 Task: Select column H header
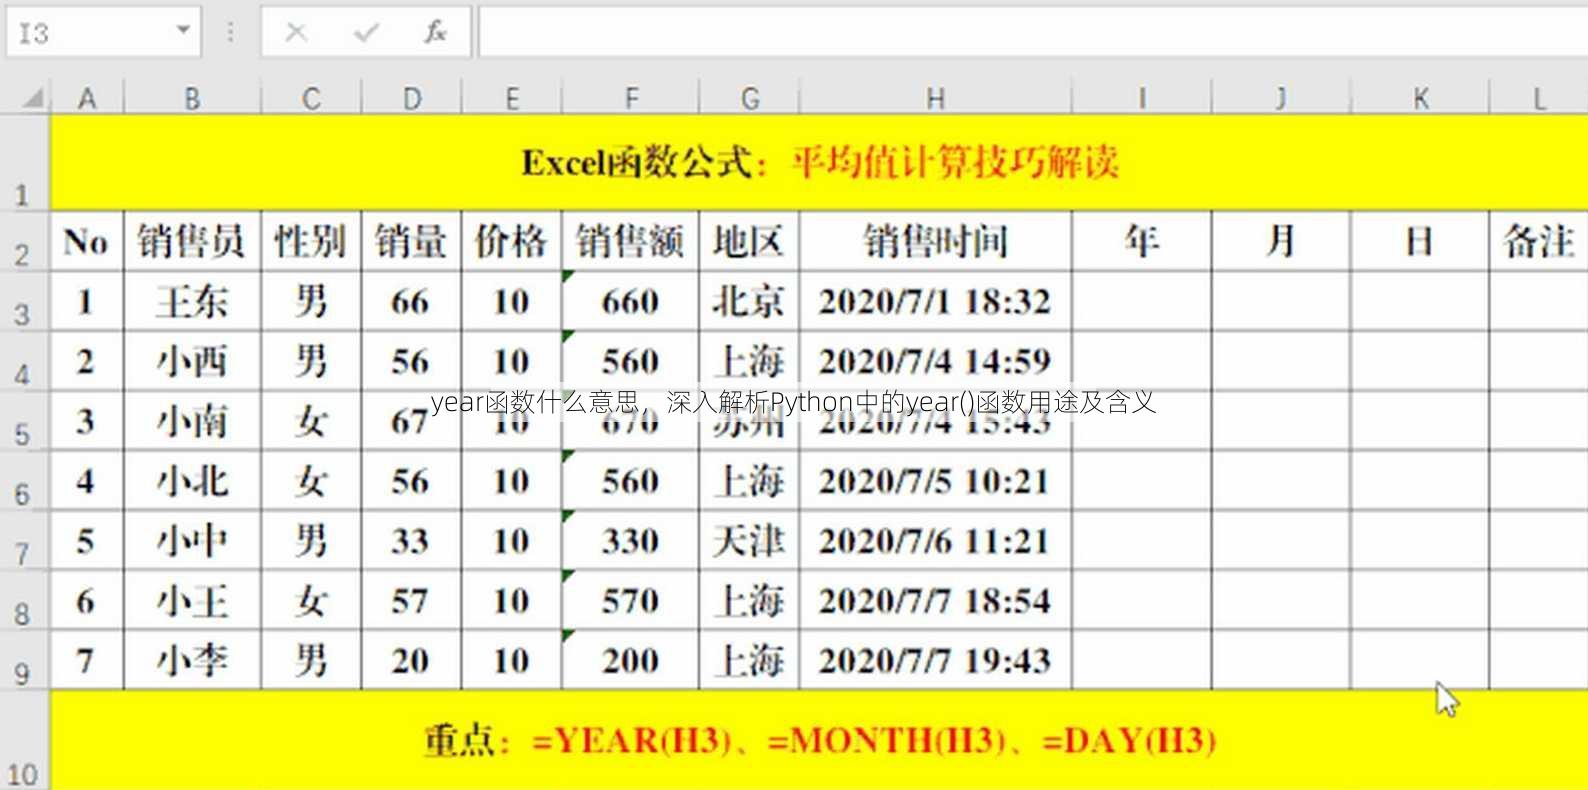click(x=935, y=98)
